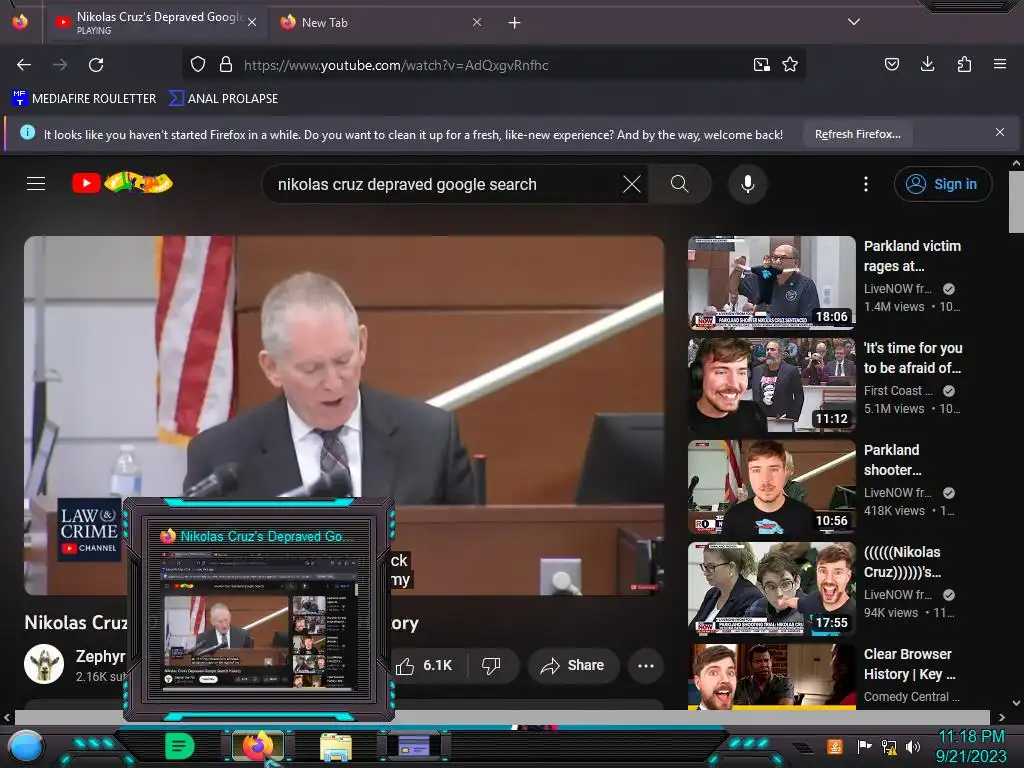
Task: Open the Firefox application hamburger menu
Action: 1000,64
